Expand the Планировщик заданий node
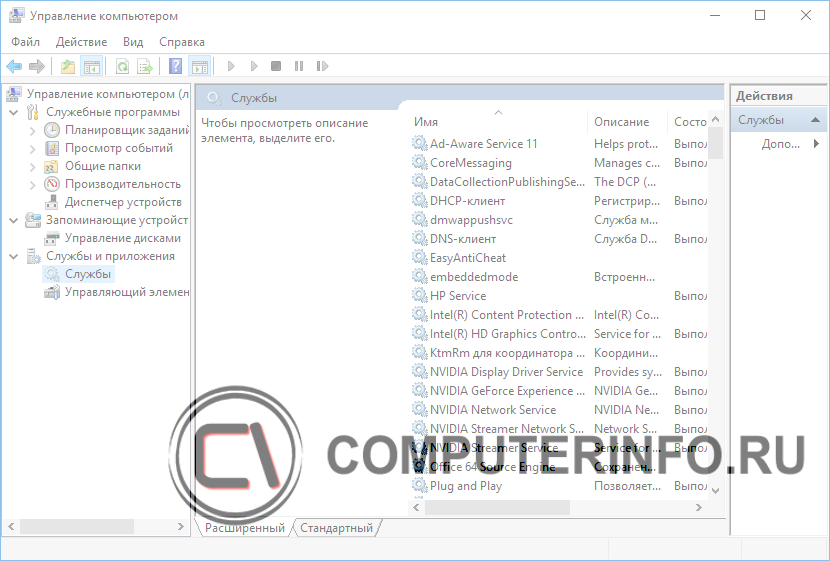Screen dimensions: 830x561 pos(33,130)
